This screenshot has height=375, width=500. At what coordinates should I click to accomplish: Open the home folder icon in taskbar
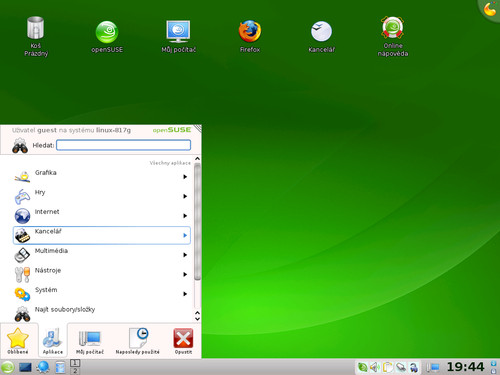click(60, 367)
